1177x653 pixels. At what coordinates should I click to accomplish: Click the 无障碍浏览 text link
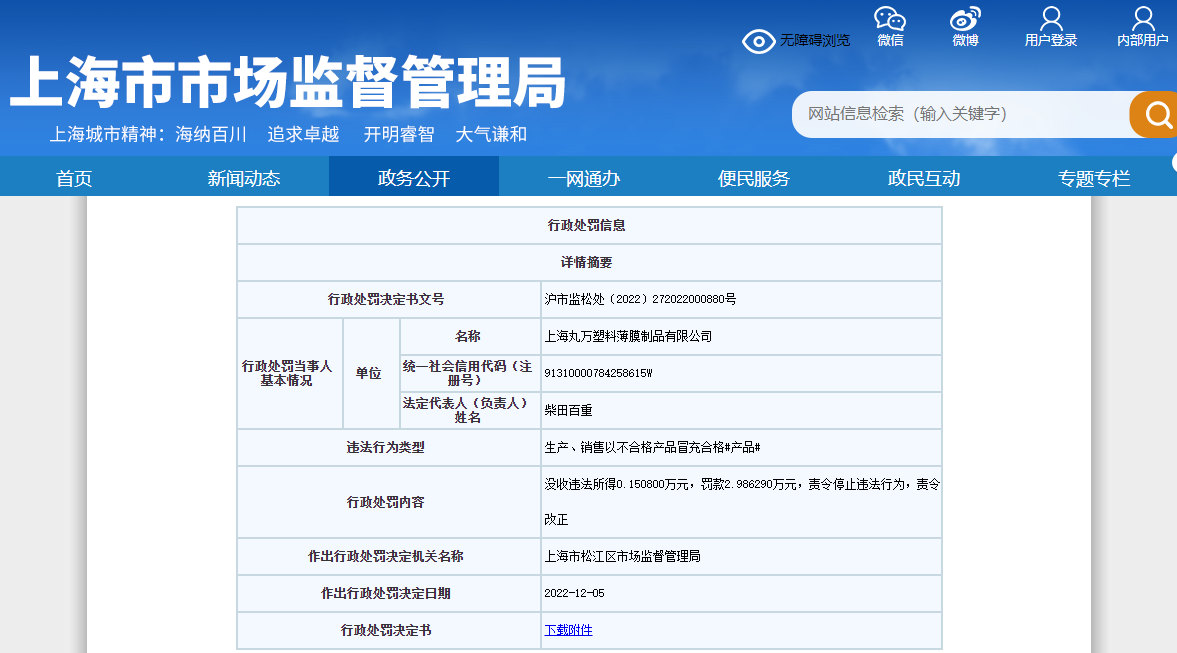point(814,41)
